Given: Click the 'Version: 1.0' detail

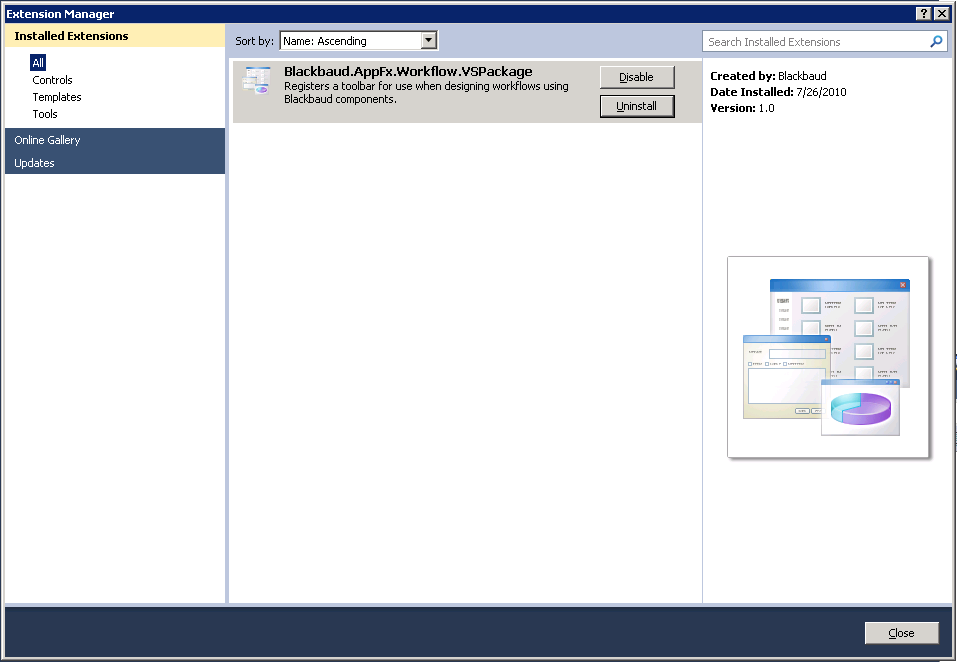Looking at the screenshot, I should (x=742, y=108).
